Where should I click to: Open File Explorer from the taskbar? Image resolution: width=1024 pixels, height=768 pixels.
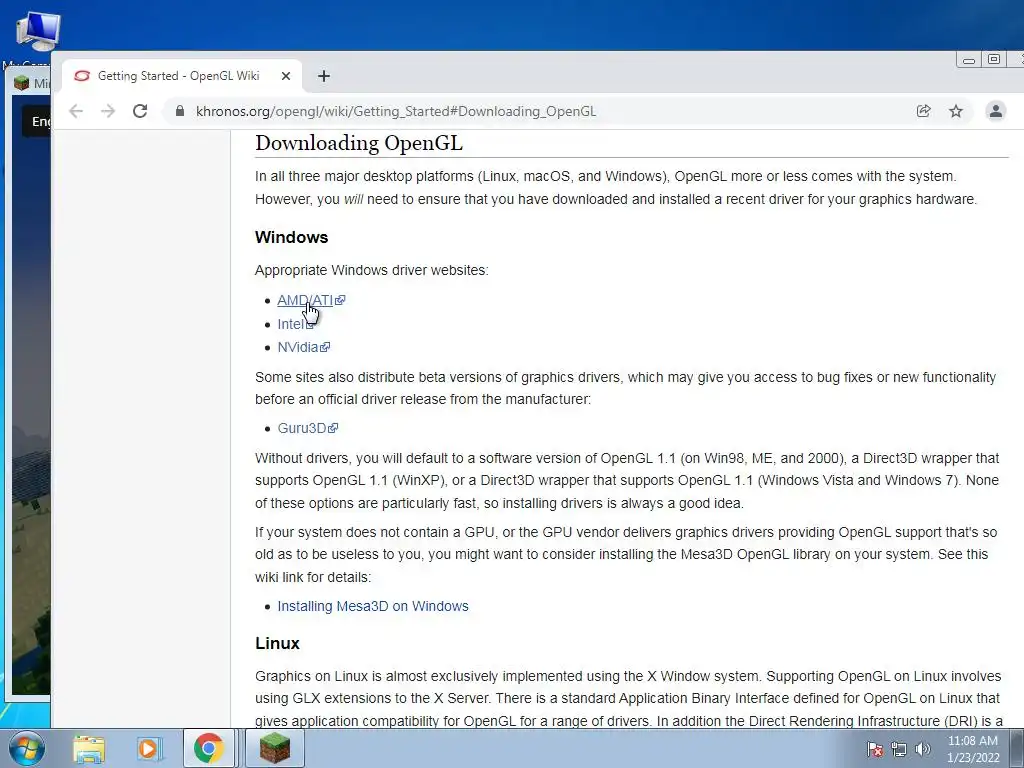click(89, 748)
